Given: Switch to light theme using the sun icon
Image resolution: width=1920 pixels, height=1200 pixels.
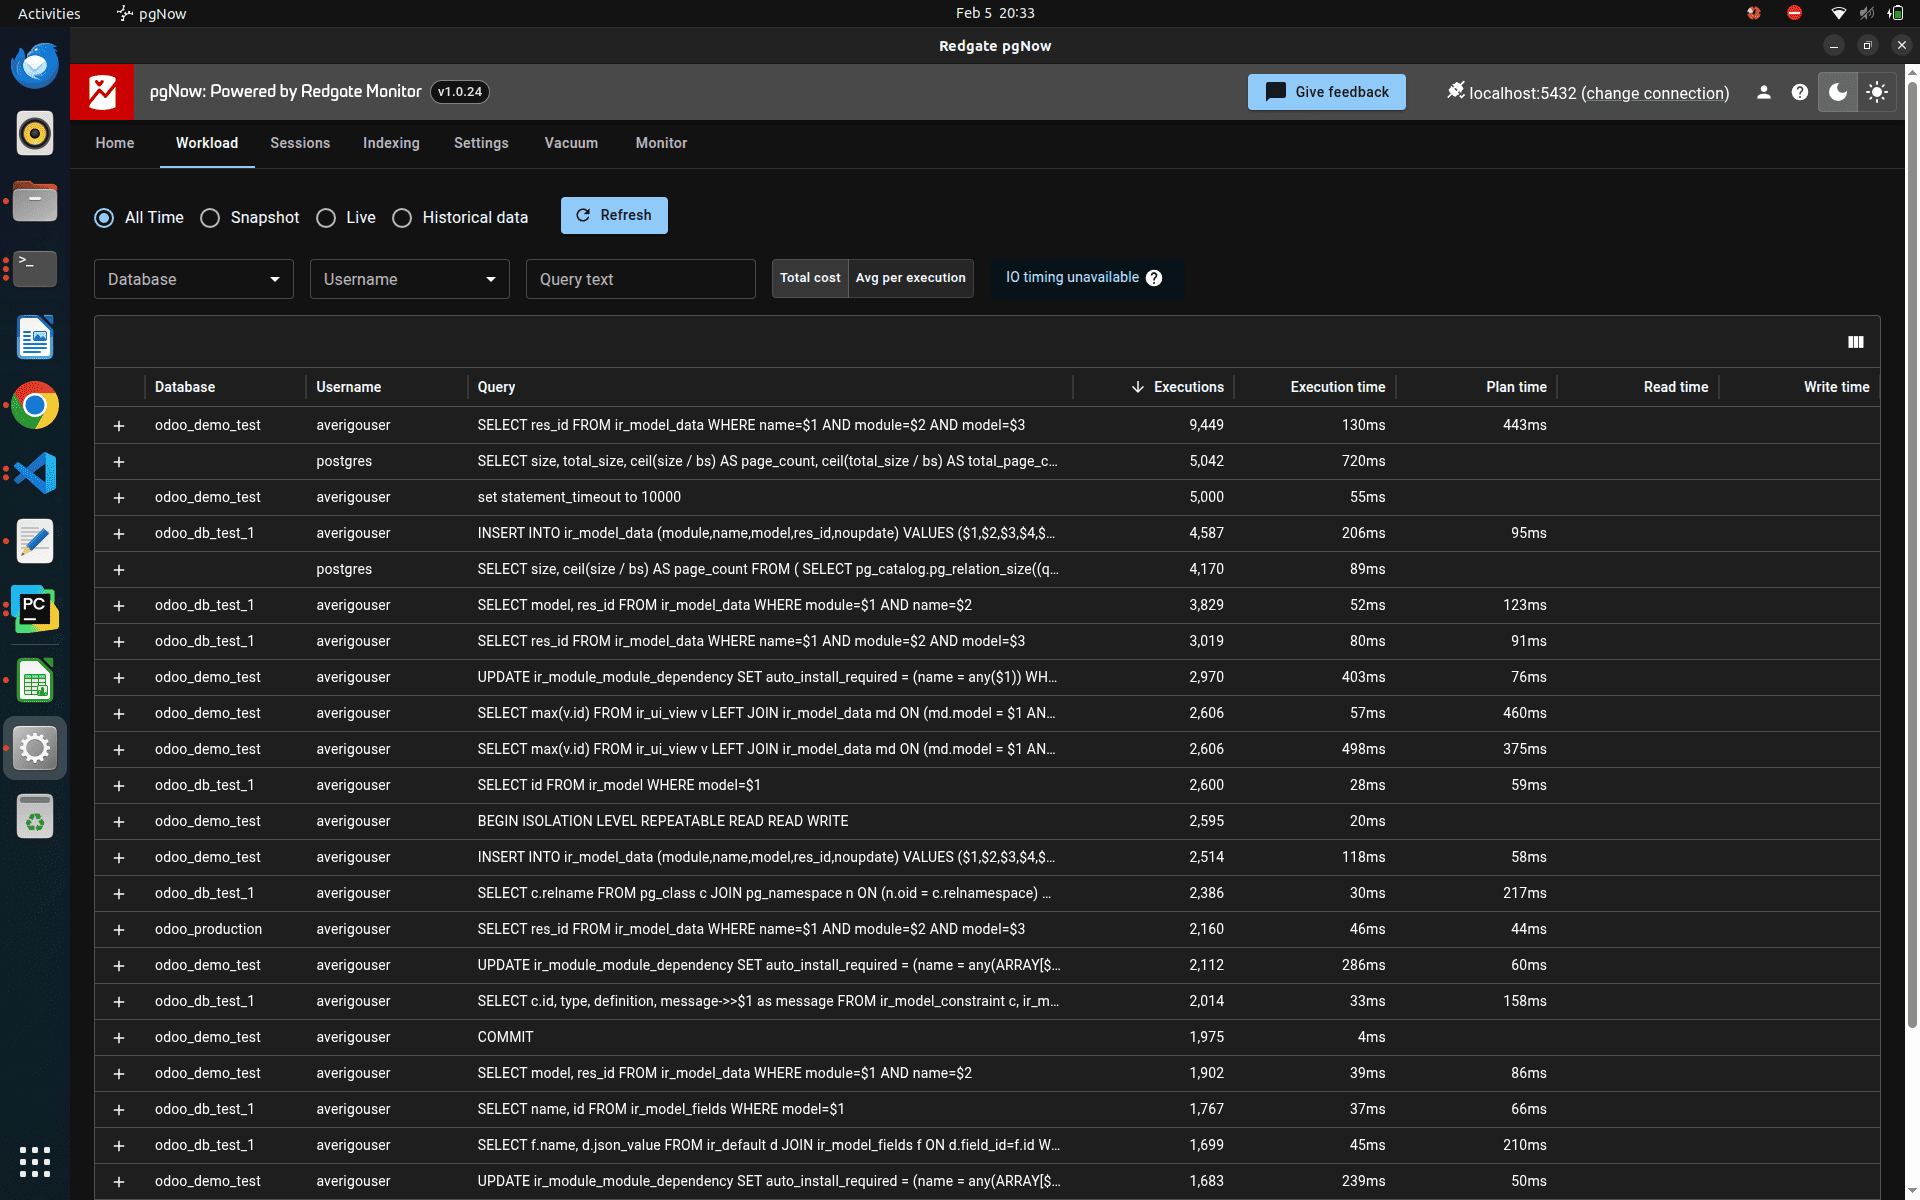Looking at the screenshot, I should pos(1876,92).
